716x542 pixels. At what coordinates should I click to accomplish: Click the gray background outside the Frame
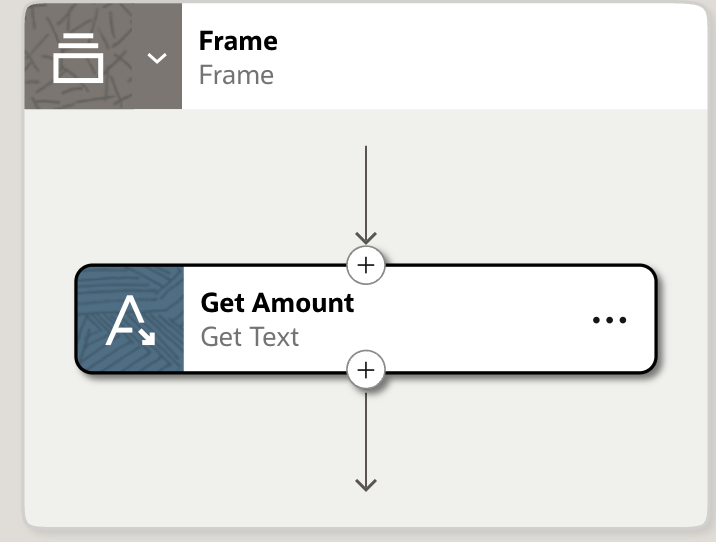8,300
